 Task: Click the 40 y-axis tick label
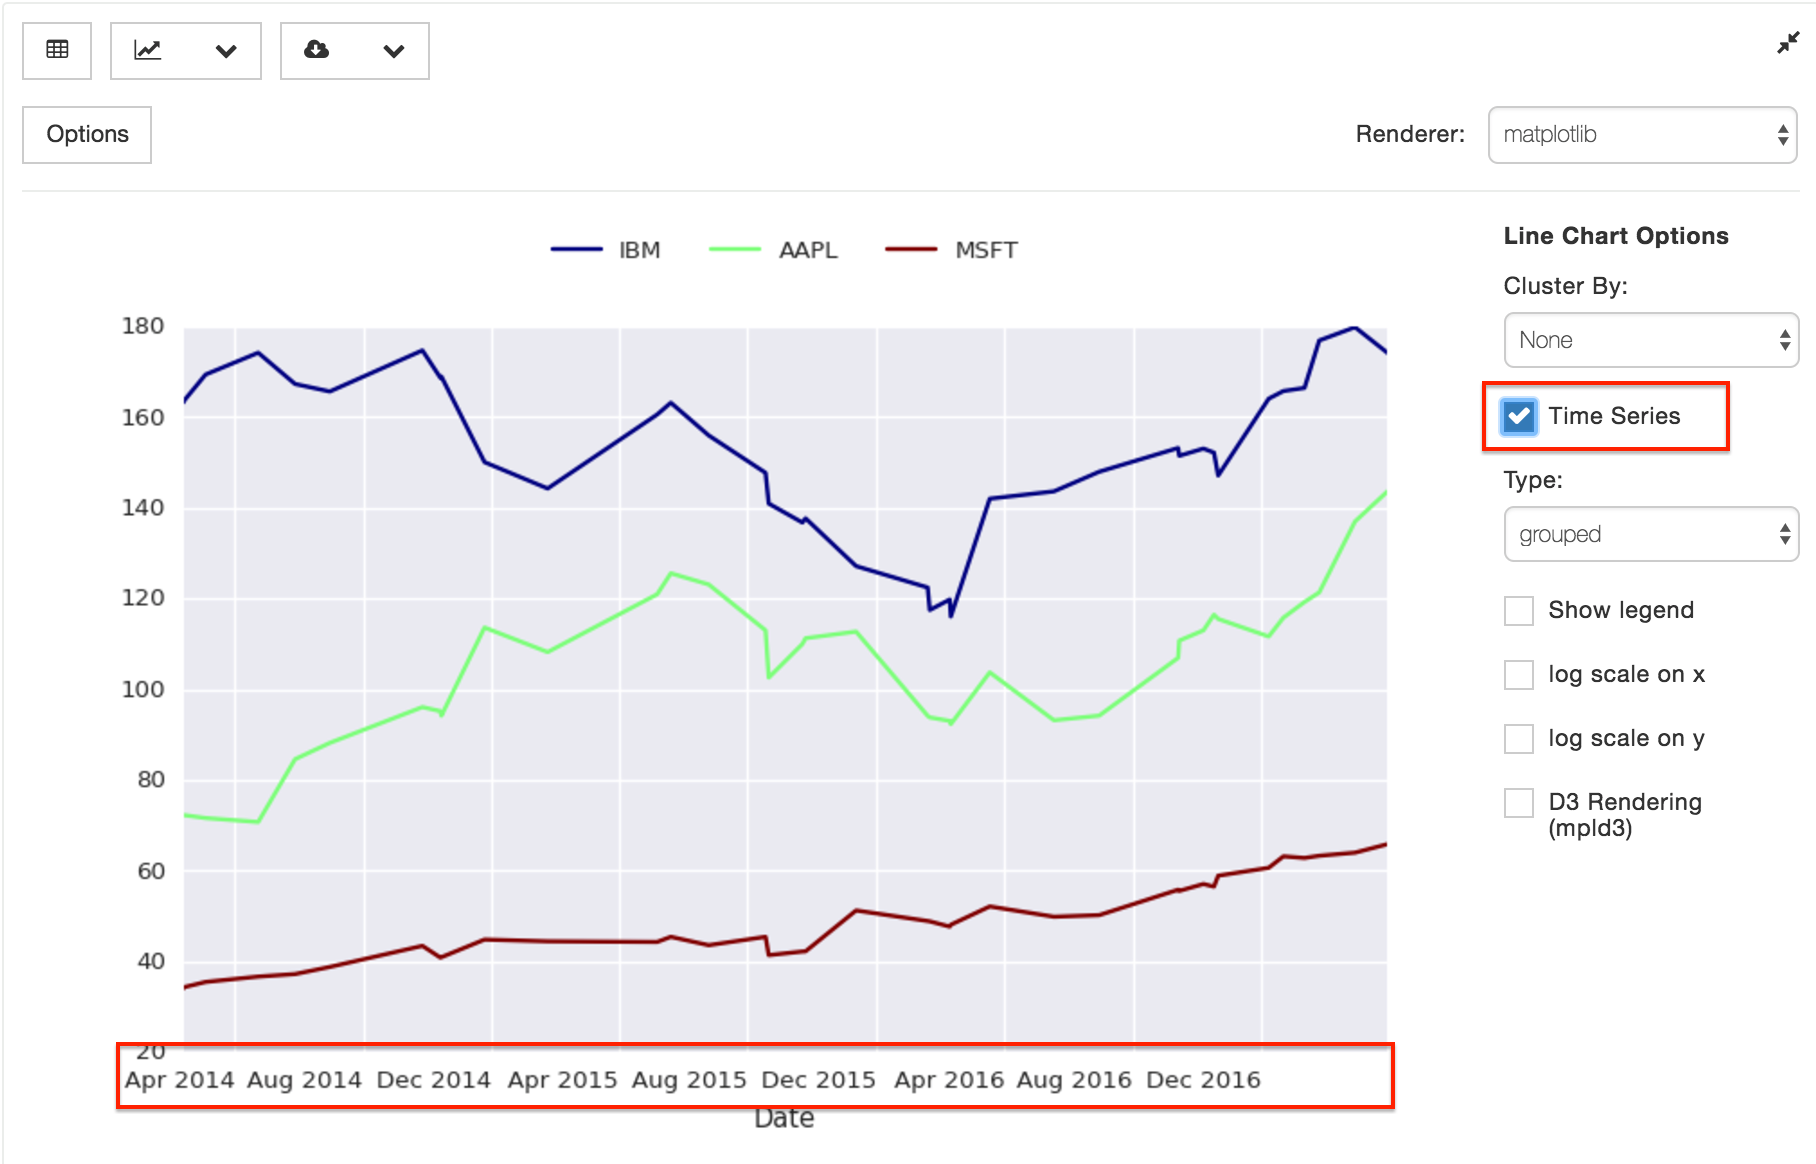151,961
